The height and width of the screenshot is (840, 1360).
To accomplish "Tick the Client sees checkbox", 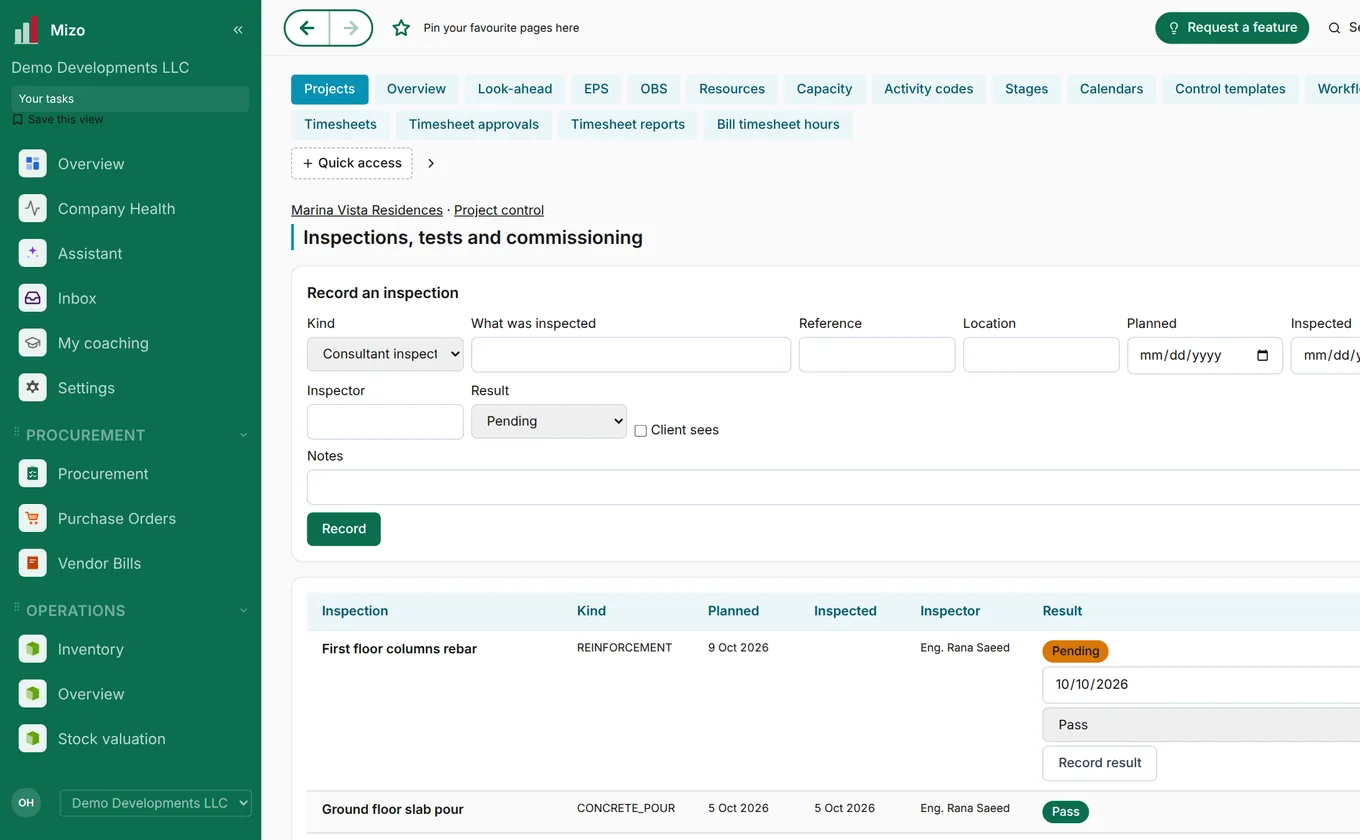I will click(641, 431).
